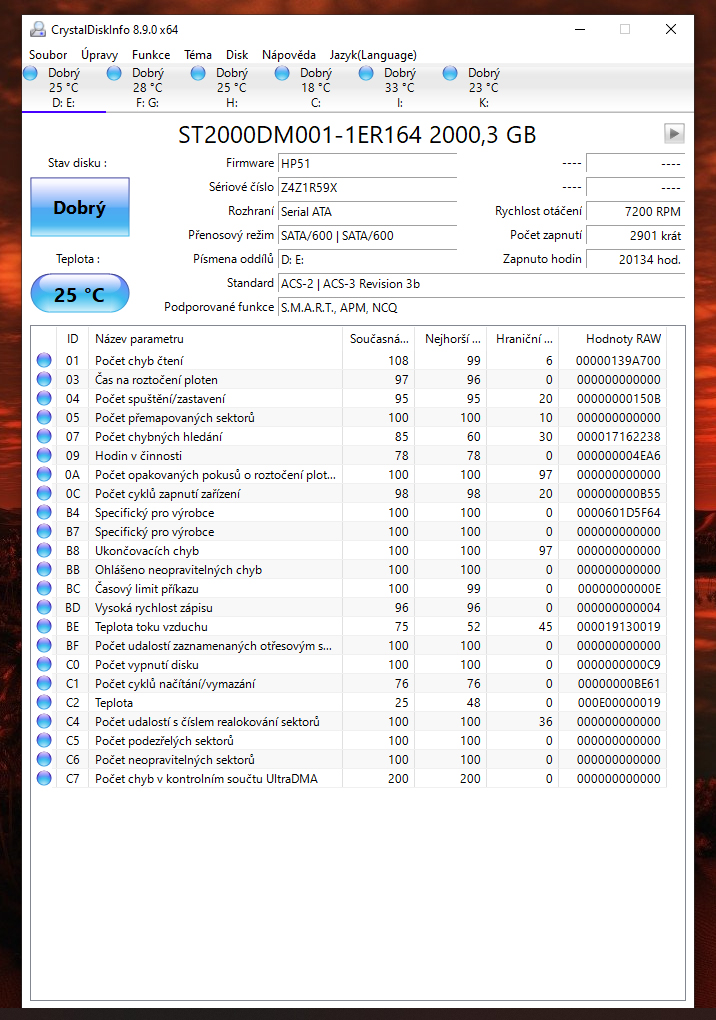This screenshot has height=1020, width=716.
Task: Select the 'Hodin v činnosti' row
Action: [349, 455]
